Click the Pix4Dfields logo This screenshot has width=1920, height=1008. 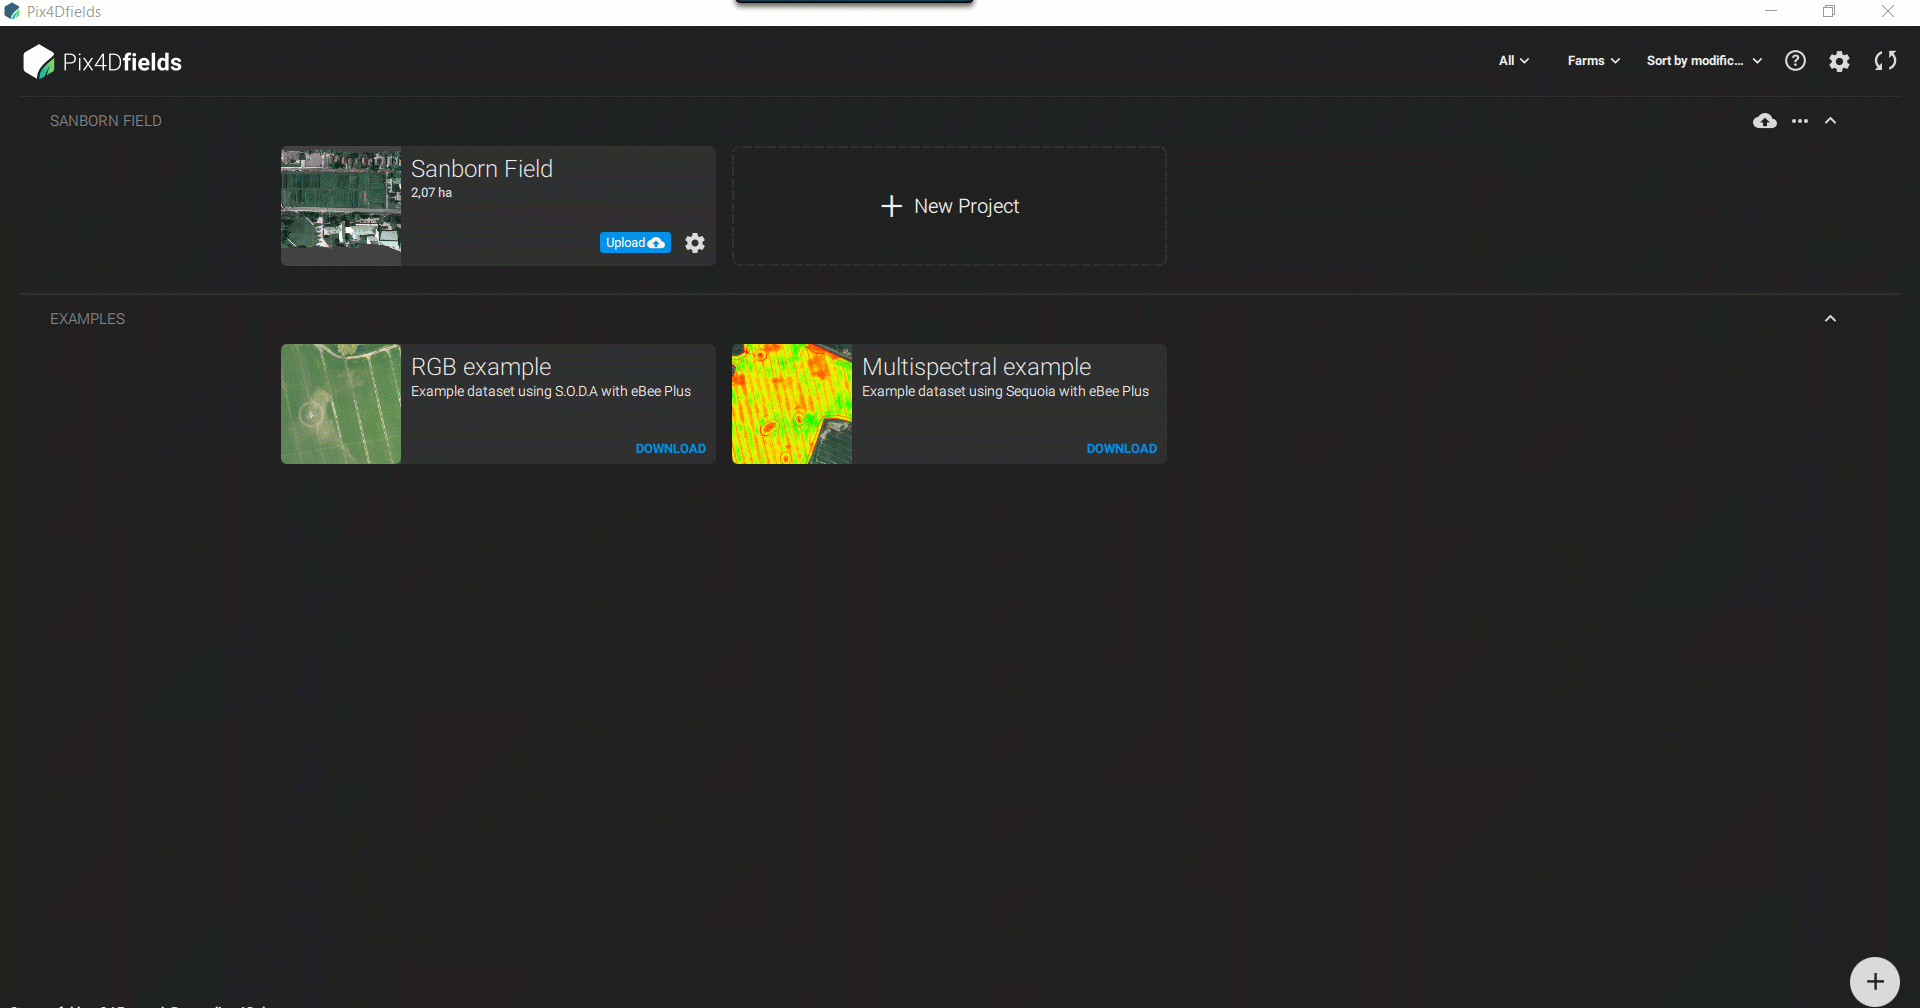(102, 62)
